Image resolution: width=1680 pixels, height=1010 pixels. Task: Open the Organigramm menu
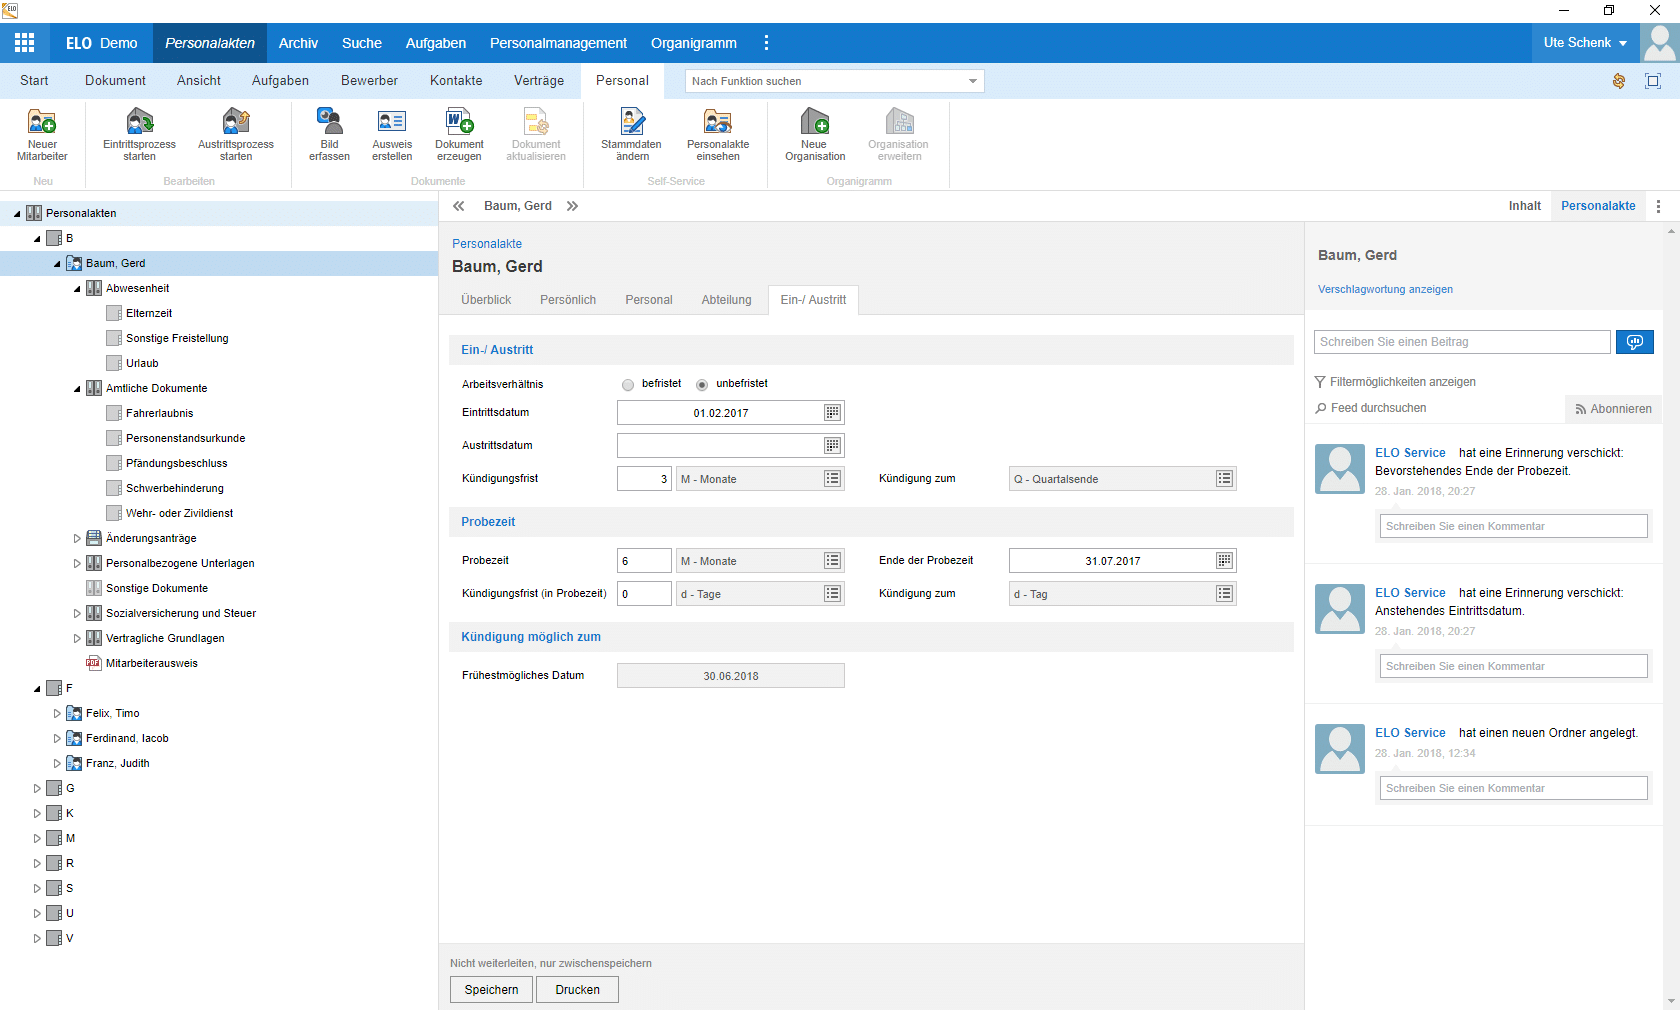click(693, 43)
